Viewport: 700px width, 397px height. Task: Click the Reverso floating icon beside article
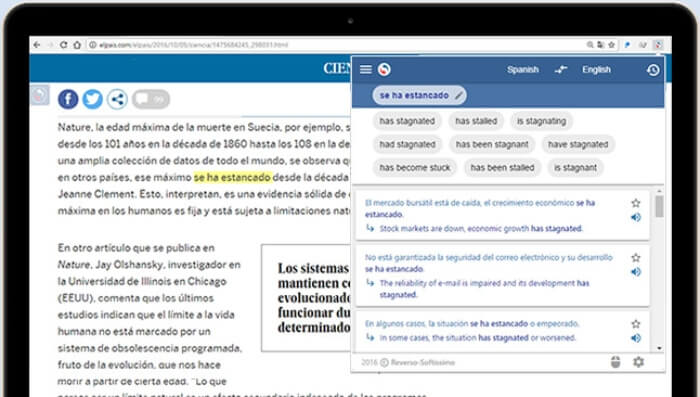point(40,95)
